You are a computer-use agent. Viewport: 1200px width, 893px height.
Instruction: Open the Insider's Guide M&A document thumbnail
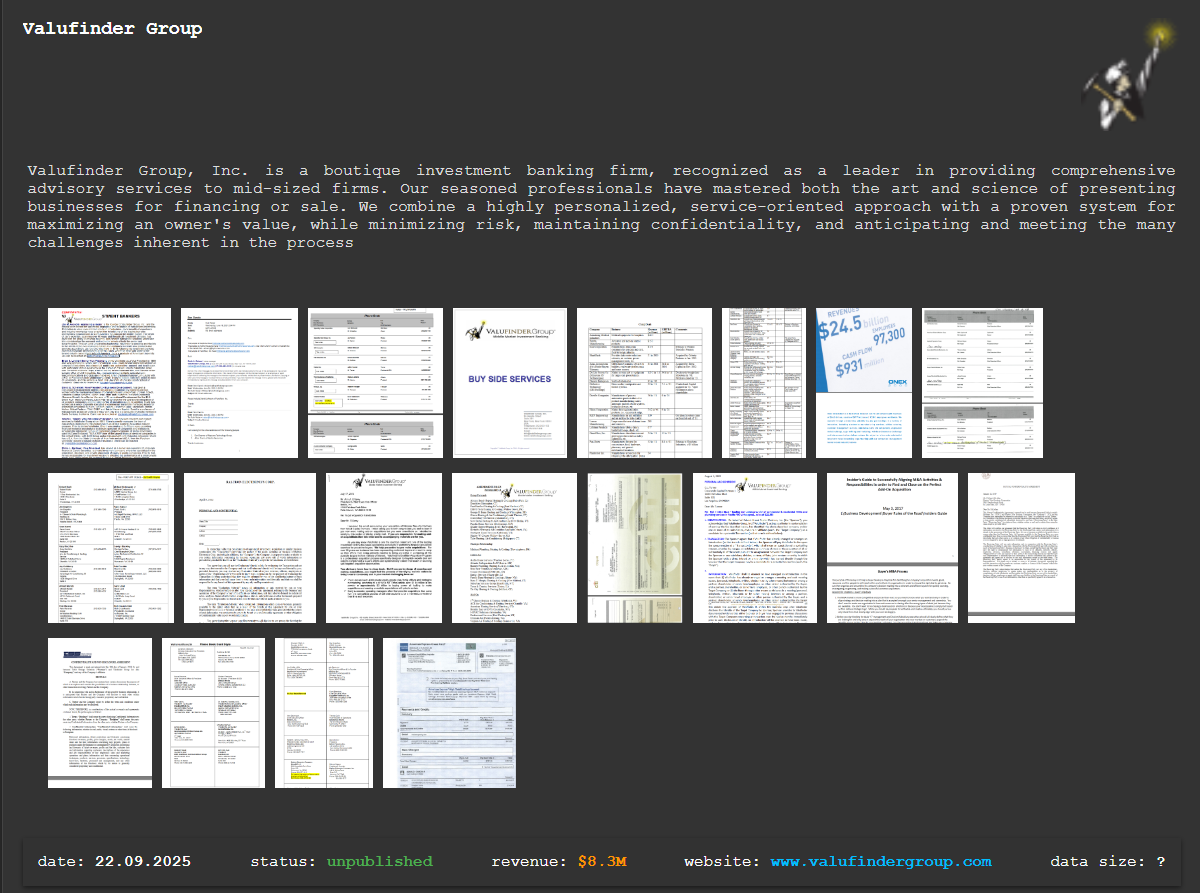(892, 548)
